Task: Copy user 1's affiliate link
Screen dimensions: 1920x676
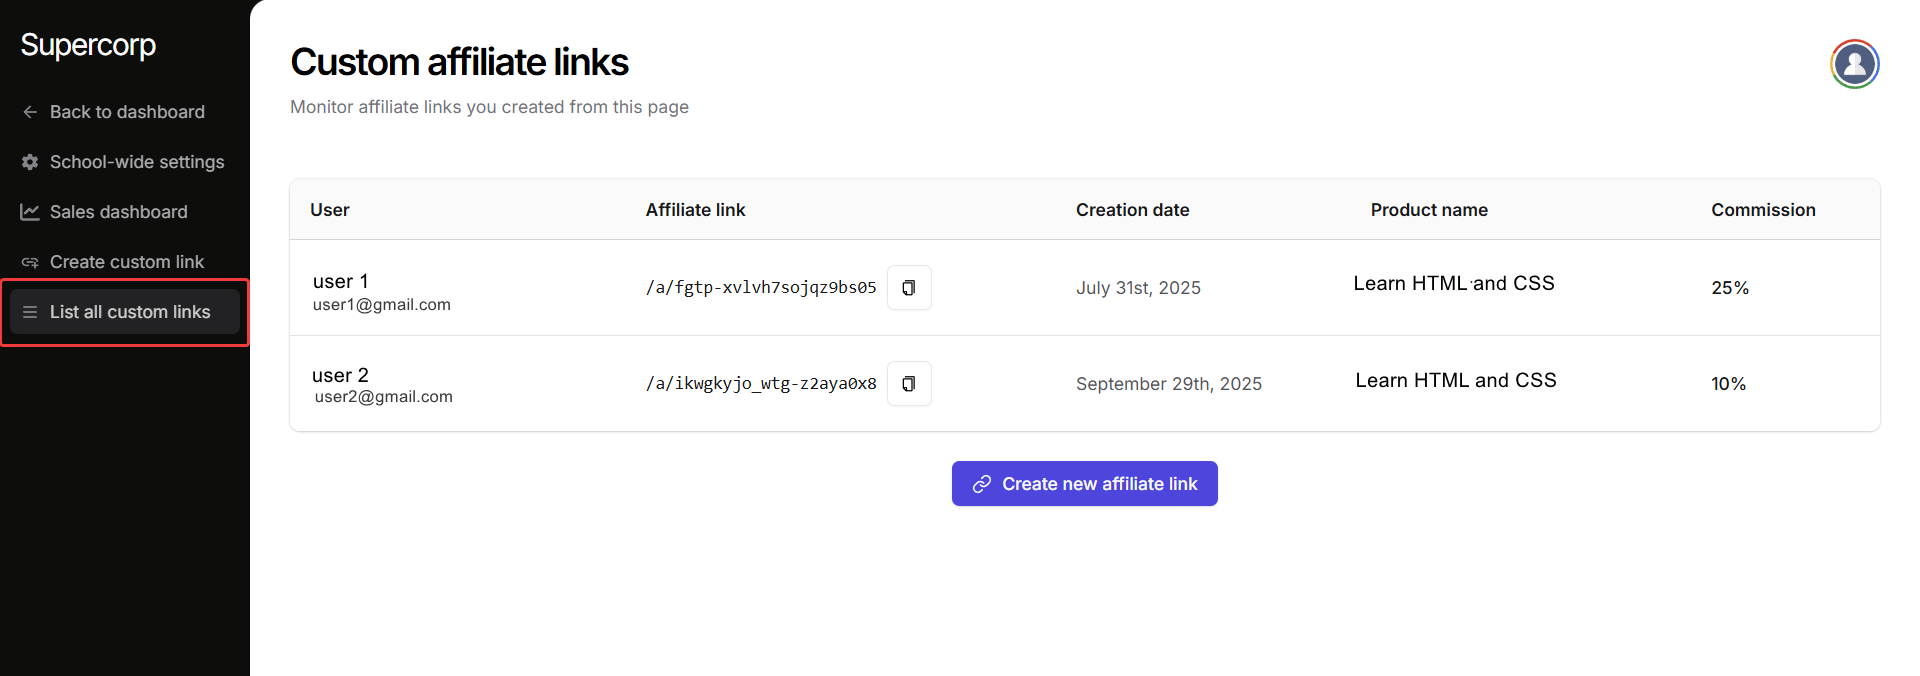Action: (908, 288)
